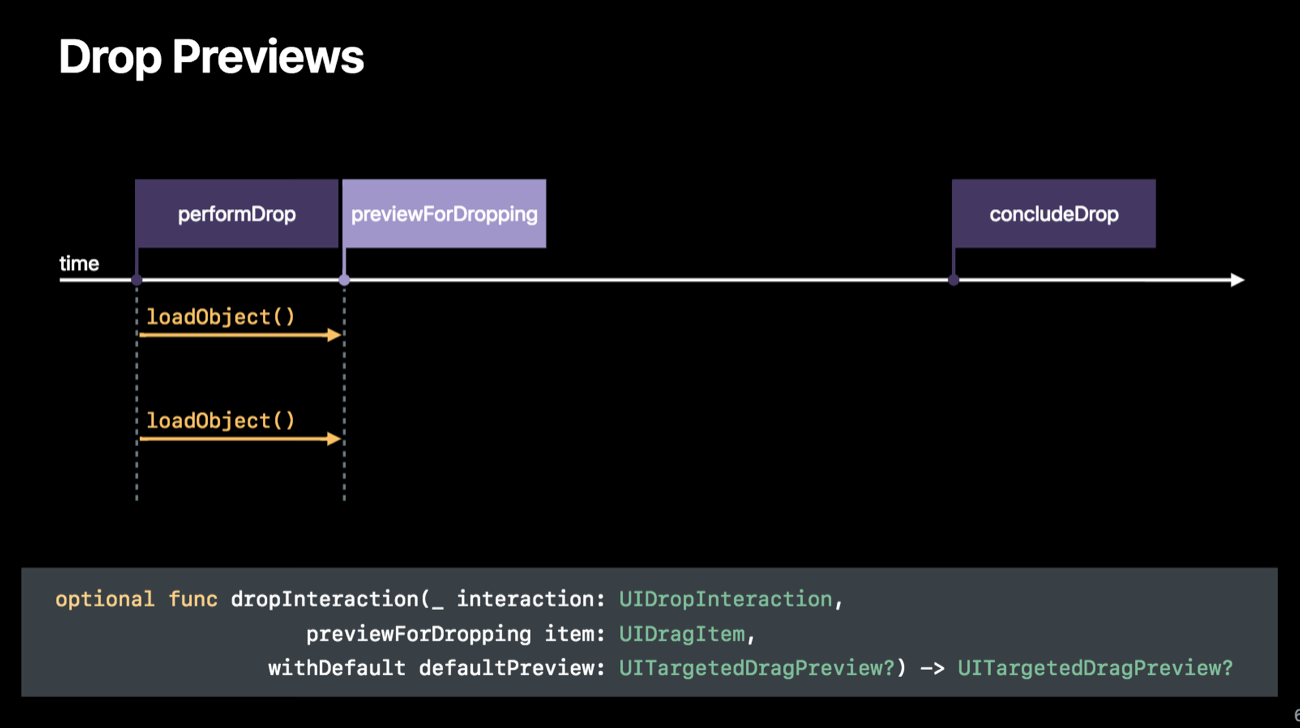Click the return type 'UITargetedDragPreview?'
Viewport: 1300px width, 728px height.
point(1096,668)
